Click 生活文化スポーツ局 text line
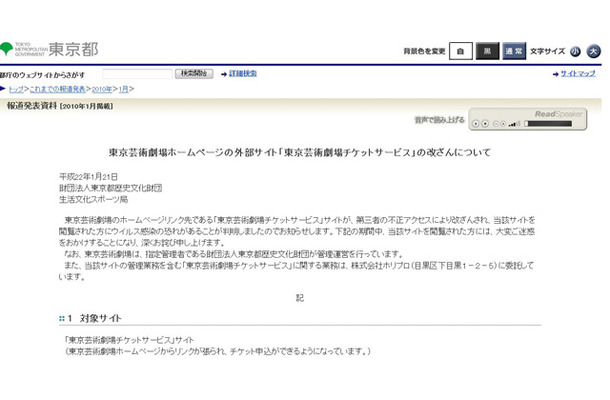 [93, 200]
